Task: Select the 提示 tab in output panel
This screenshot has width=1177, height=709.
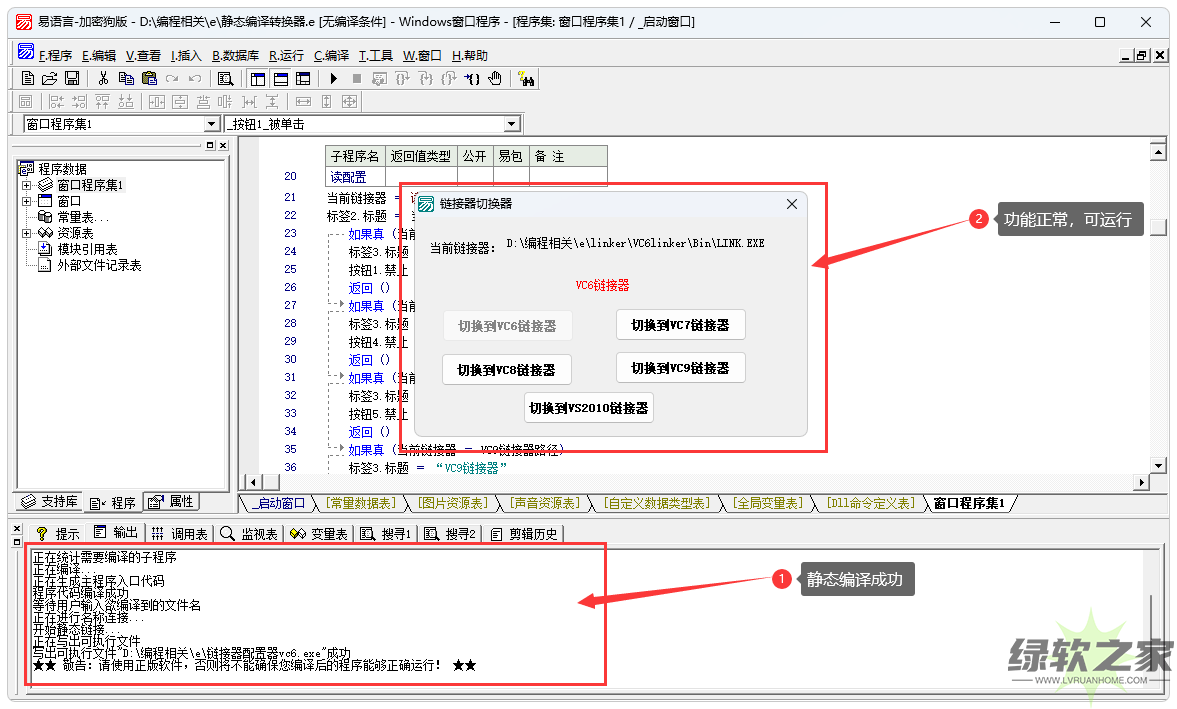Action: click(x=58, y=534)
